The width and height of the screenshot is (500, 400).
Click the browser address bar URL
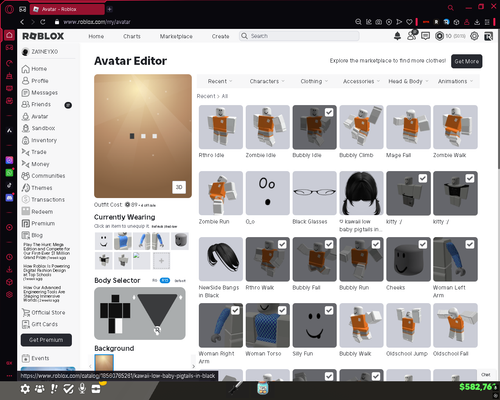click(x=97, y=22)
